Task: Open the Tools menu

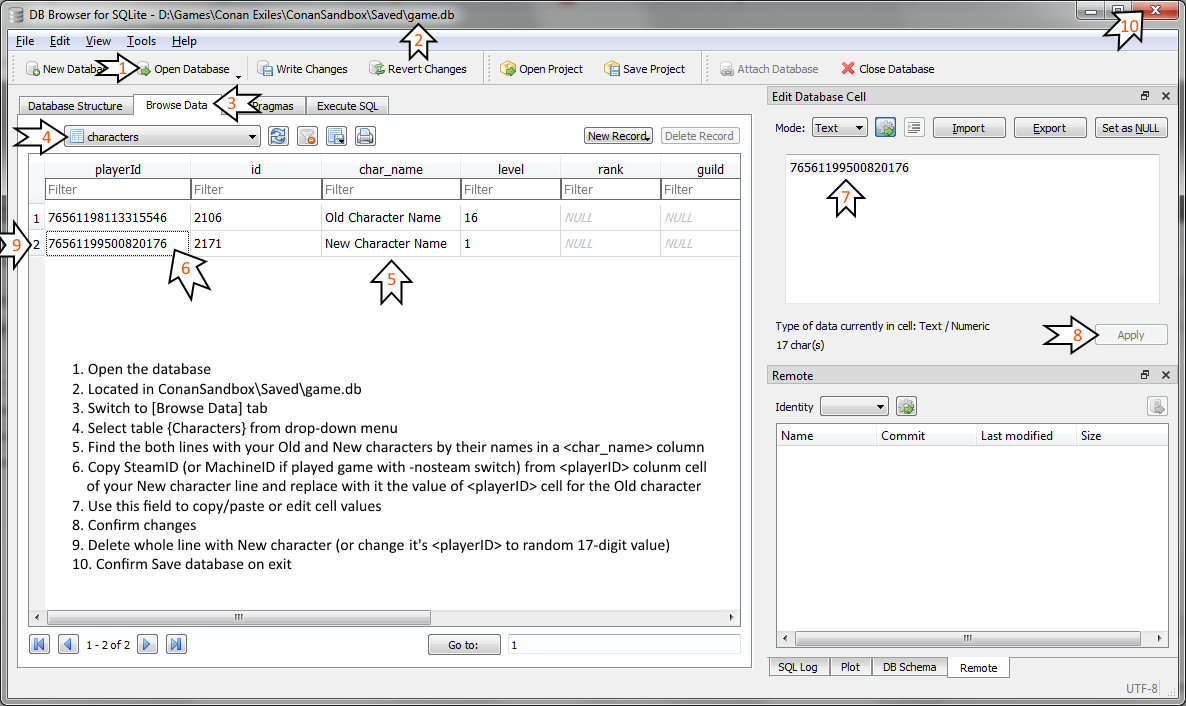Action: 141,41
